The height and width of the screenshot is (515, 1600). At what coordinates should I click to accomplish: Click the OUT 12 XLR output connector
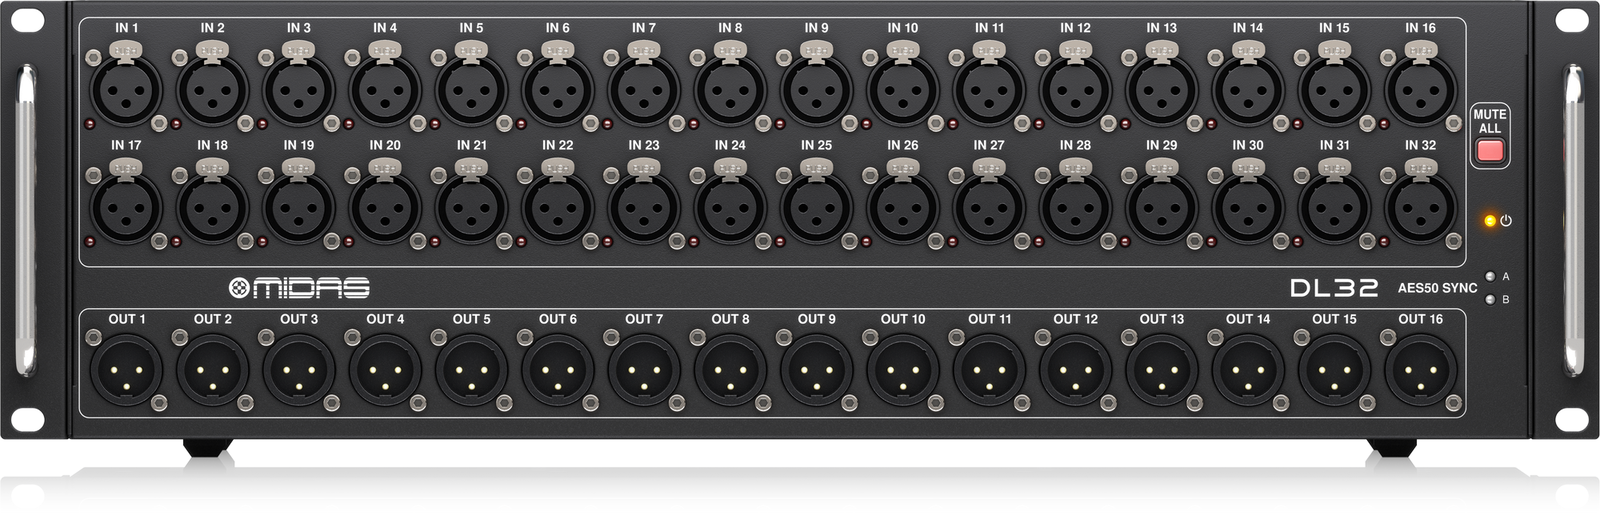click(1075, 370)
